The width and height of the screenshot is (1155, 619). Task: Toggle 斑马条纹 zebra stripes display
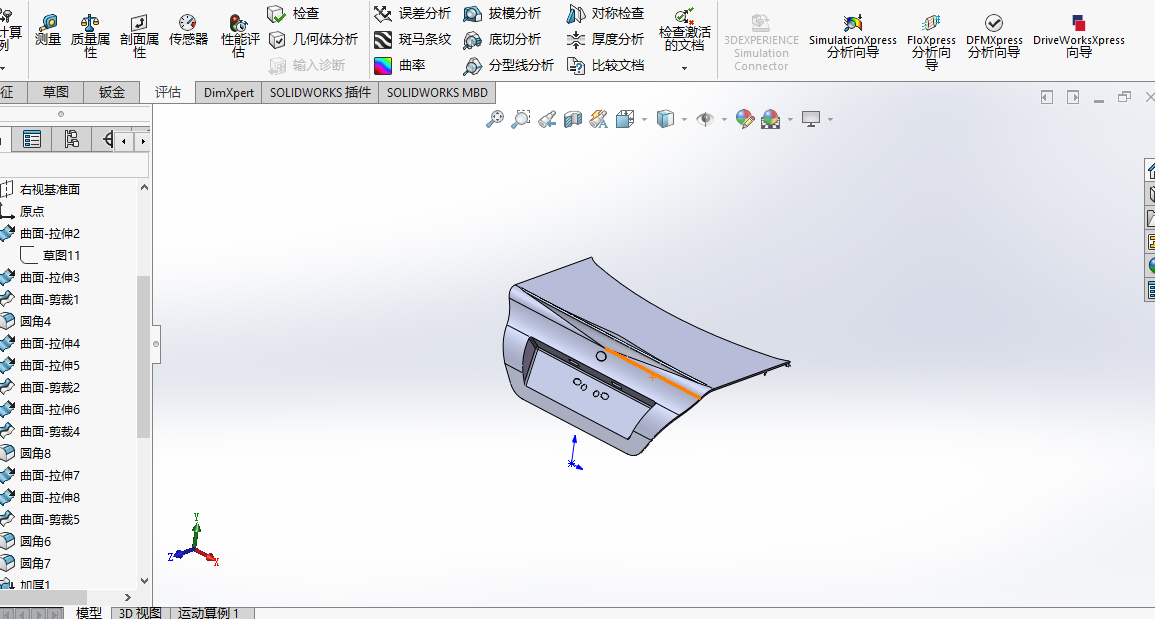(x=412, y=39)
